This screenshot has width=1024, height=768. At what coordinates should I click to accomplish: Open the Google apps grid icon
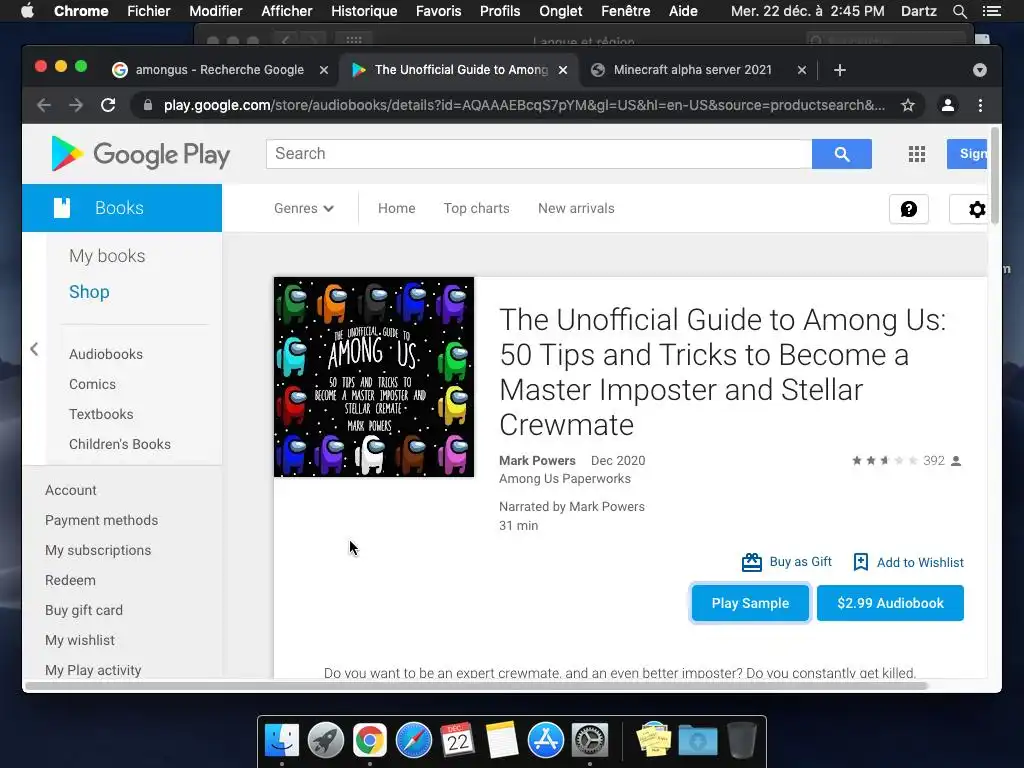(x=917, y=154)
